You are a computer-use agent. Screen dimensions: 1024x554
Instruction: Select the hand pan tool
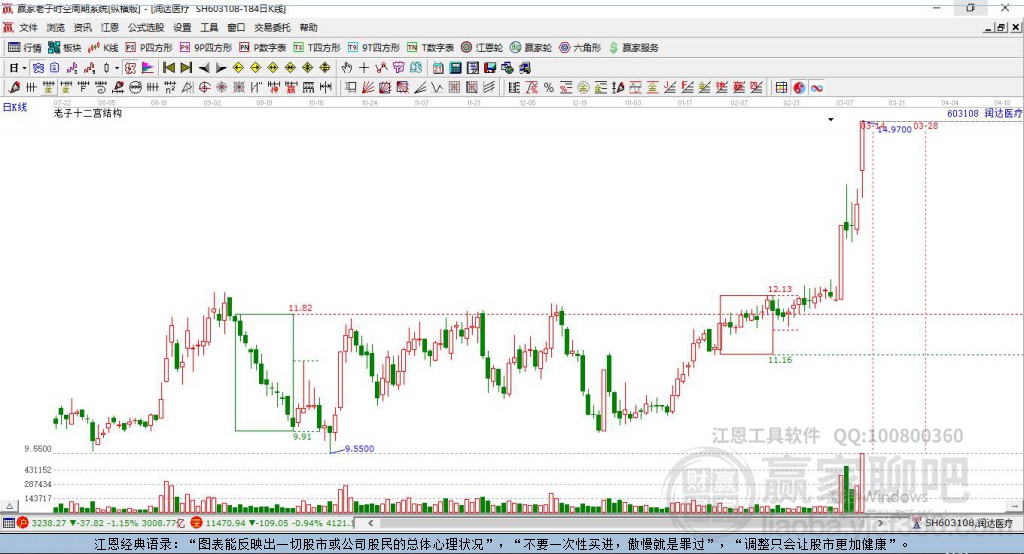[347, 68]
